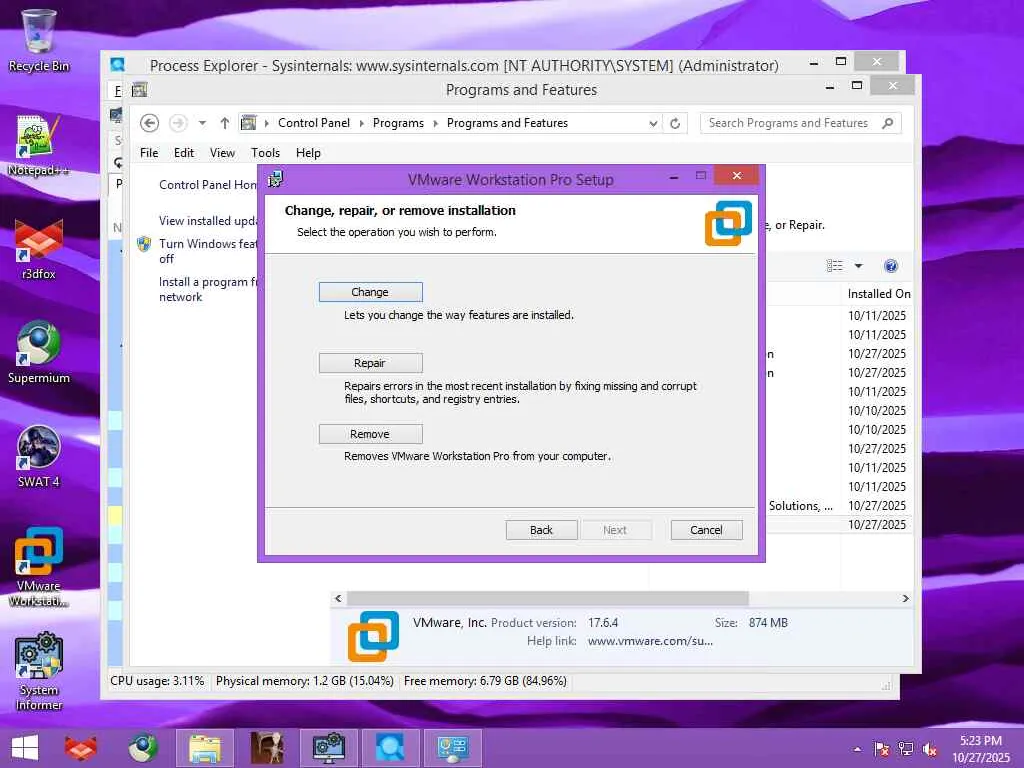Click the Control Panel taskbar icon
This screenshot has height=768, width=1024.
453,748
